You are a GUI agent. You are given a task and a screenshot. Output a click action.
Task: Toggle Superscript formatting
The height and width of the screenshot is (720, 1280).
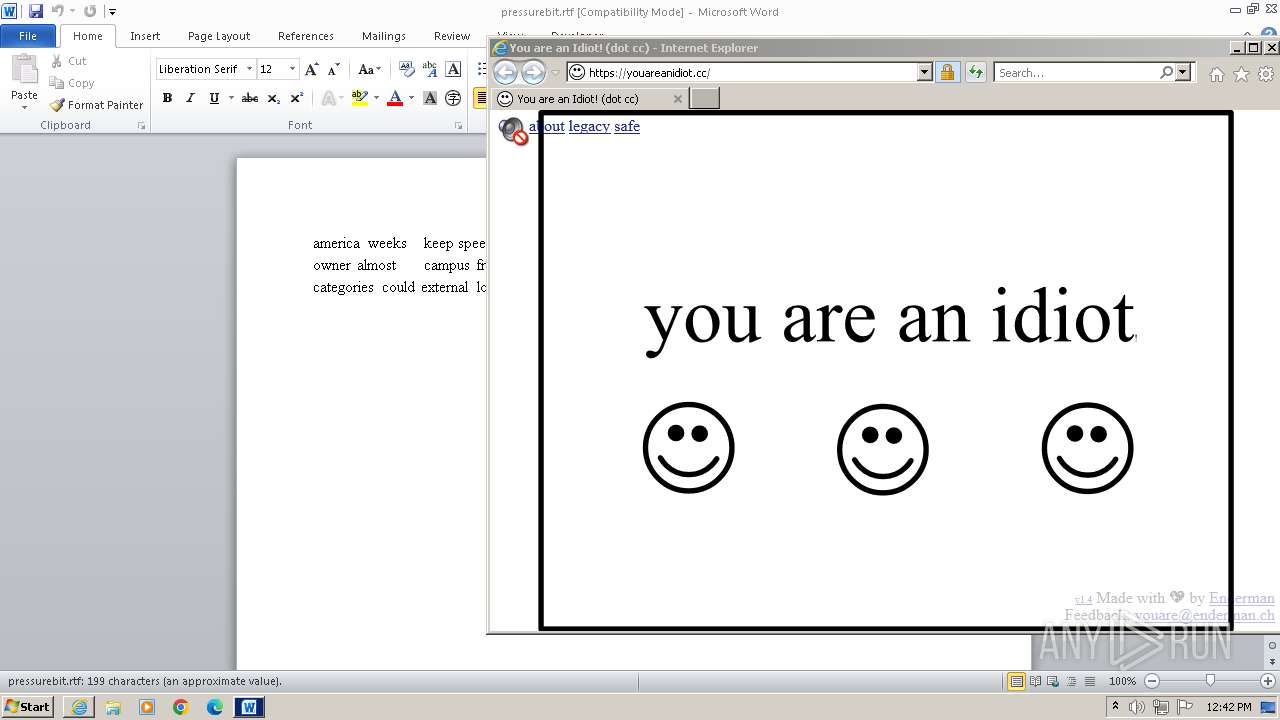(x=296, y=98)
